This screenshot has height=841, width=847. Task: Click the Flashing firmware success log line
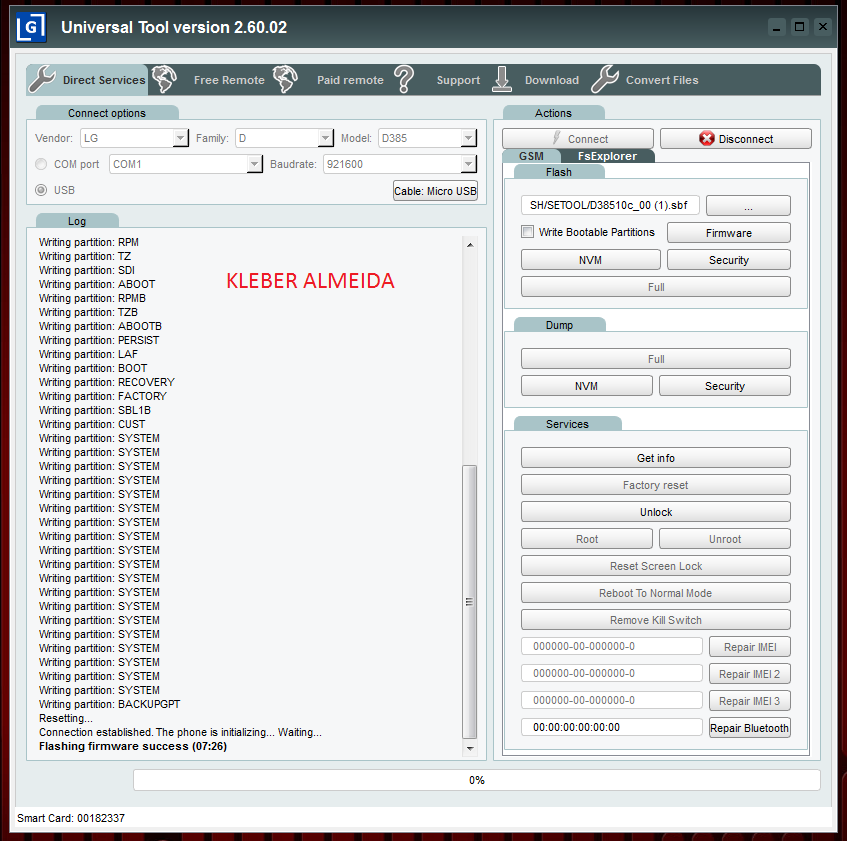click(x=133, y=746)
